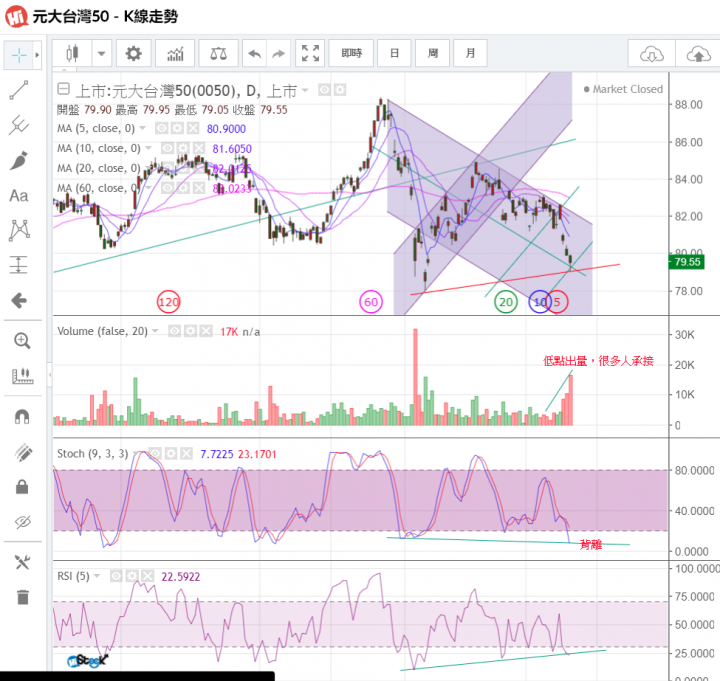The image size is (720, 681).
Task: Switch the chart to fullscreen mode
Action: 310,54
